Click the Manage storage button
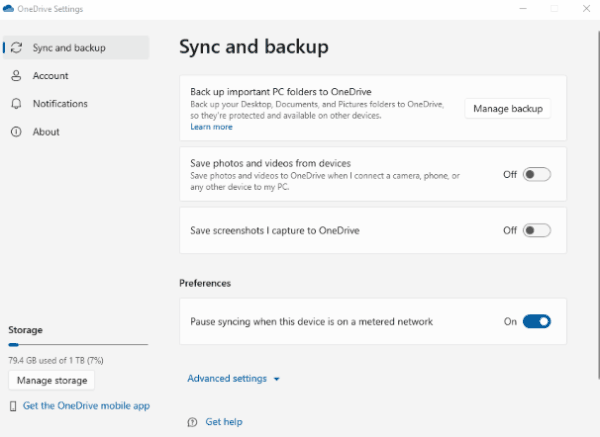The image size is (600, 437). tap(52, 380)
